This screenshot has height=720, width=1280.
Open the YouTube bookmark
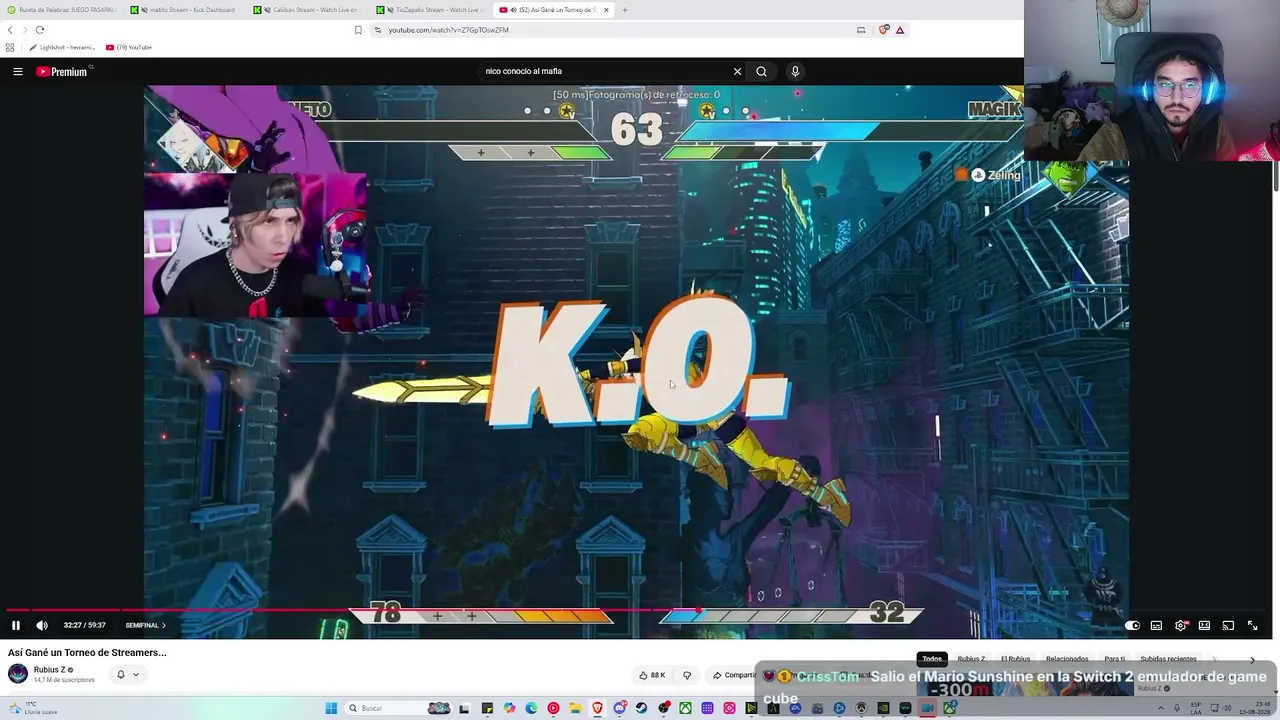[x=129, y=47]
